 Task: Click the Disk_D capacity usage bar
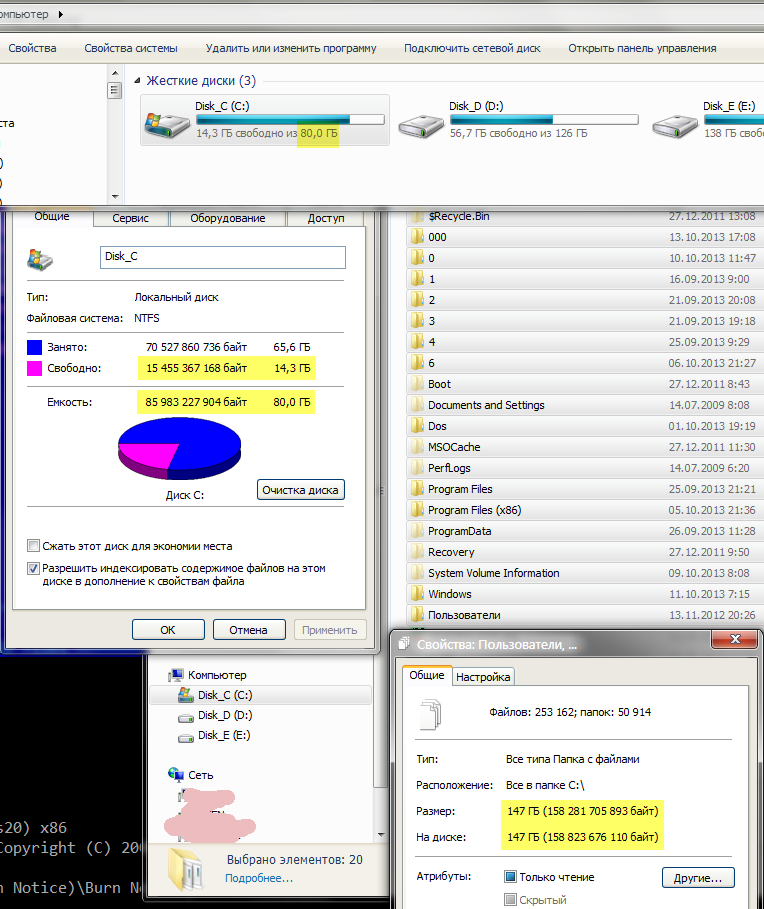tap(544, 119)
